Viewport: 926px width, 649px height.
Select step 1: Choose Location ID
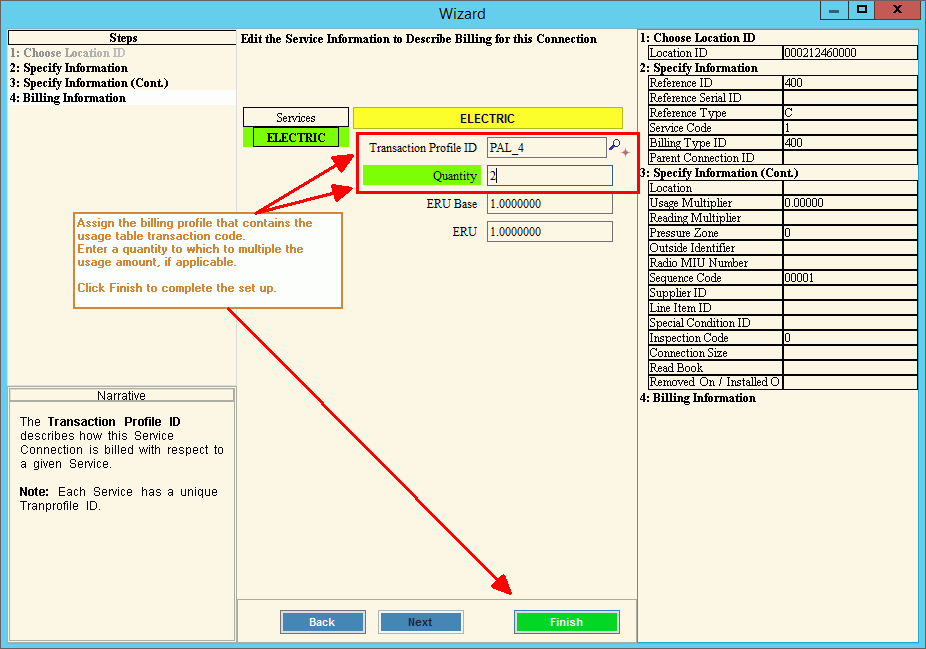coord(68,53)
